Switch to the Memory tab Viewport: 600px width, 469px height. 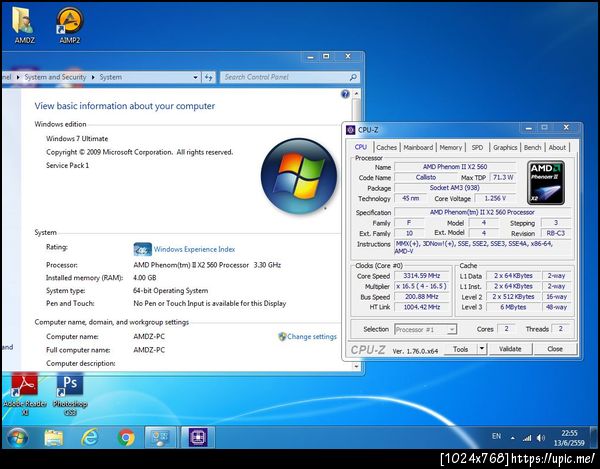(450, 147)
